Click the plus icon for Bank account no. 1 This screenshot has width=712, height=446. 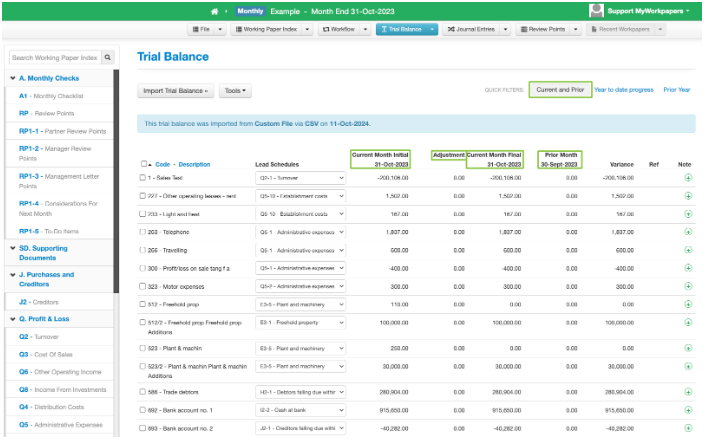click(x=688, y=410)
